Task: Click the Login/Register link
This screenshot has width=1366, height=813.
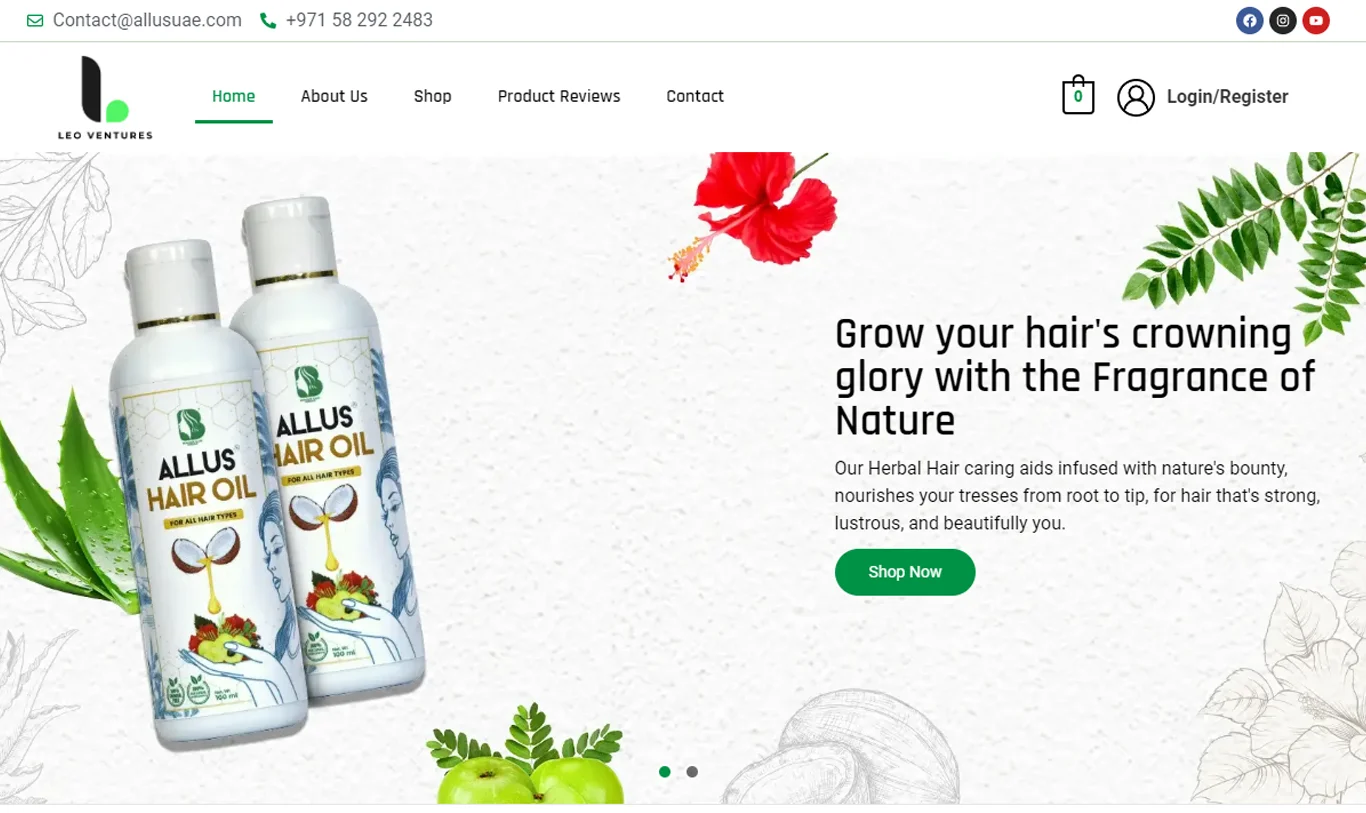Action: click(1227, 97)
